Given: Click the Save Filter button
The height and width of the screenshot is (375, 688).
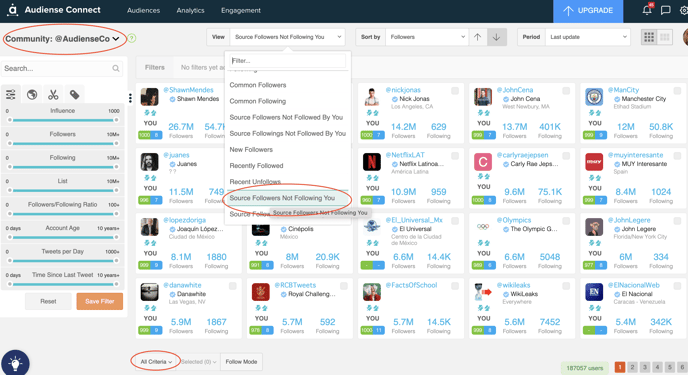Looking at the screenshot, I should (x=100, y=302).
